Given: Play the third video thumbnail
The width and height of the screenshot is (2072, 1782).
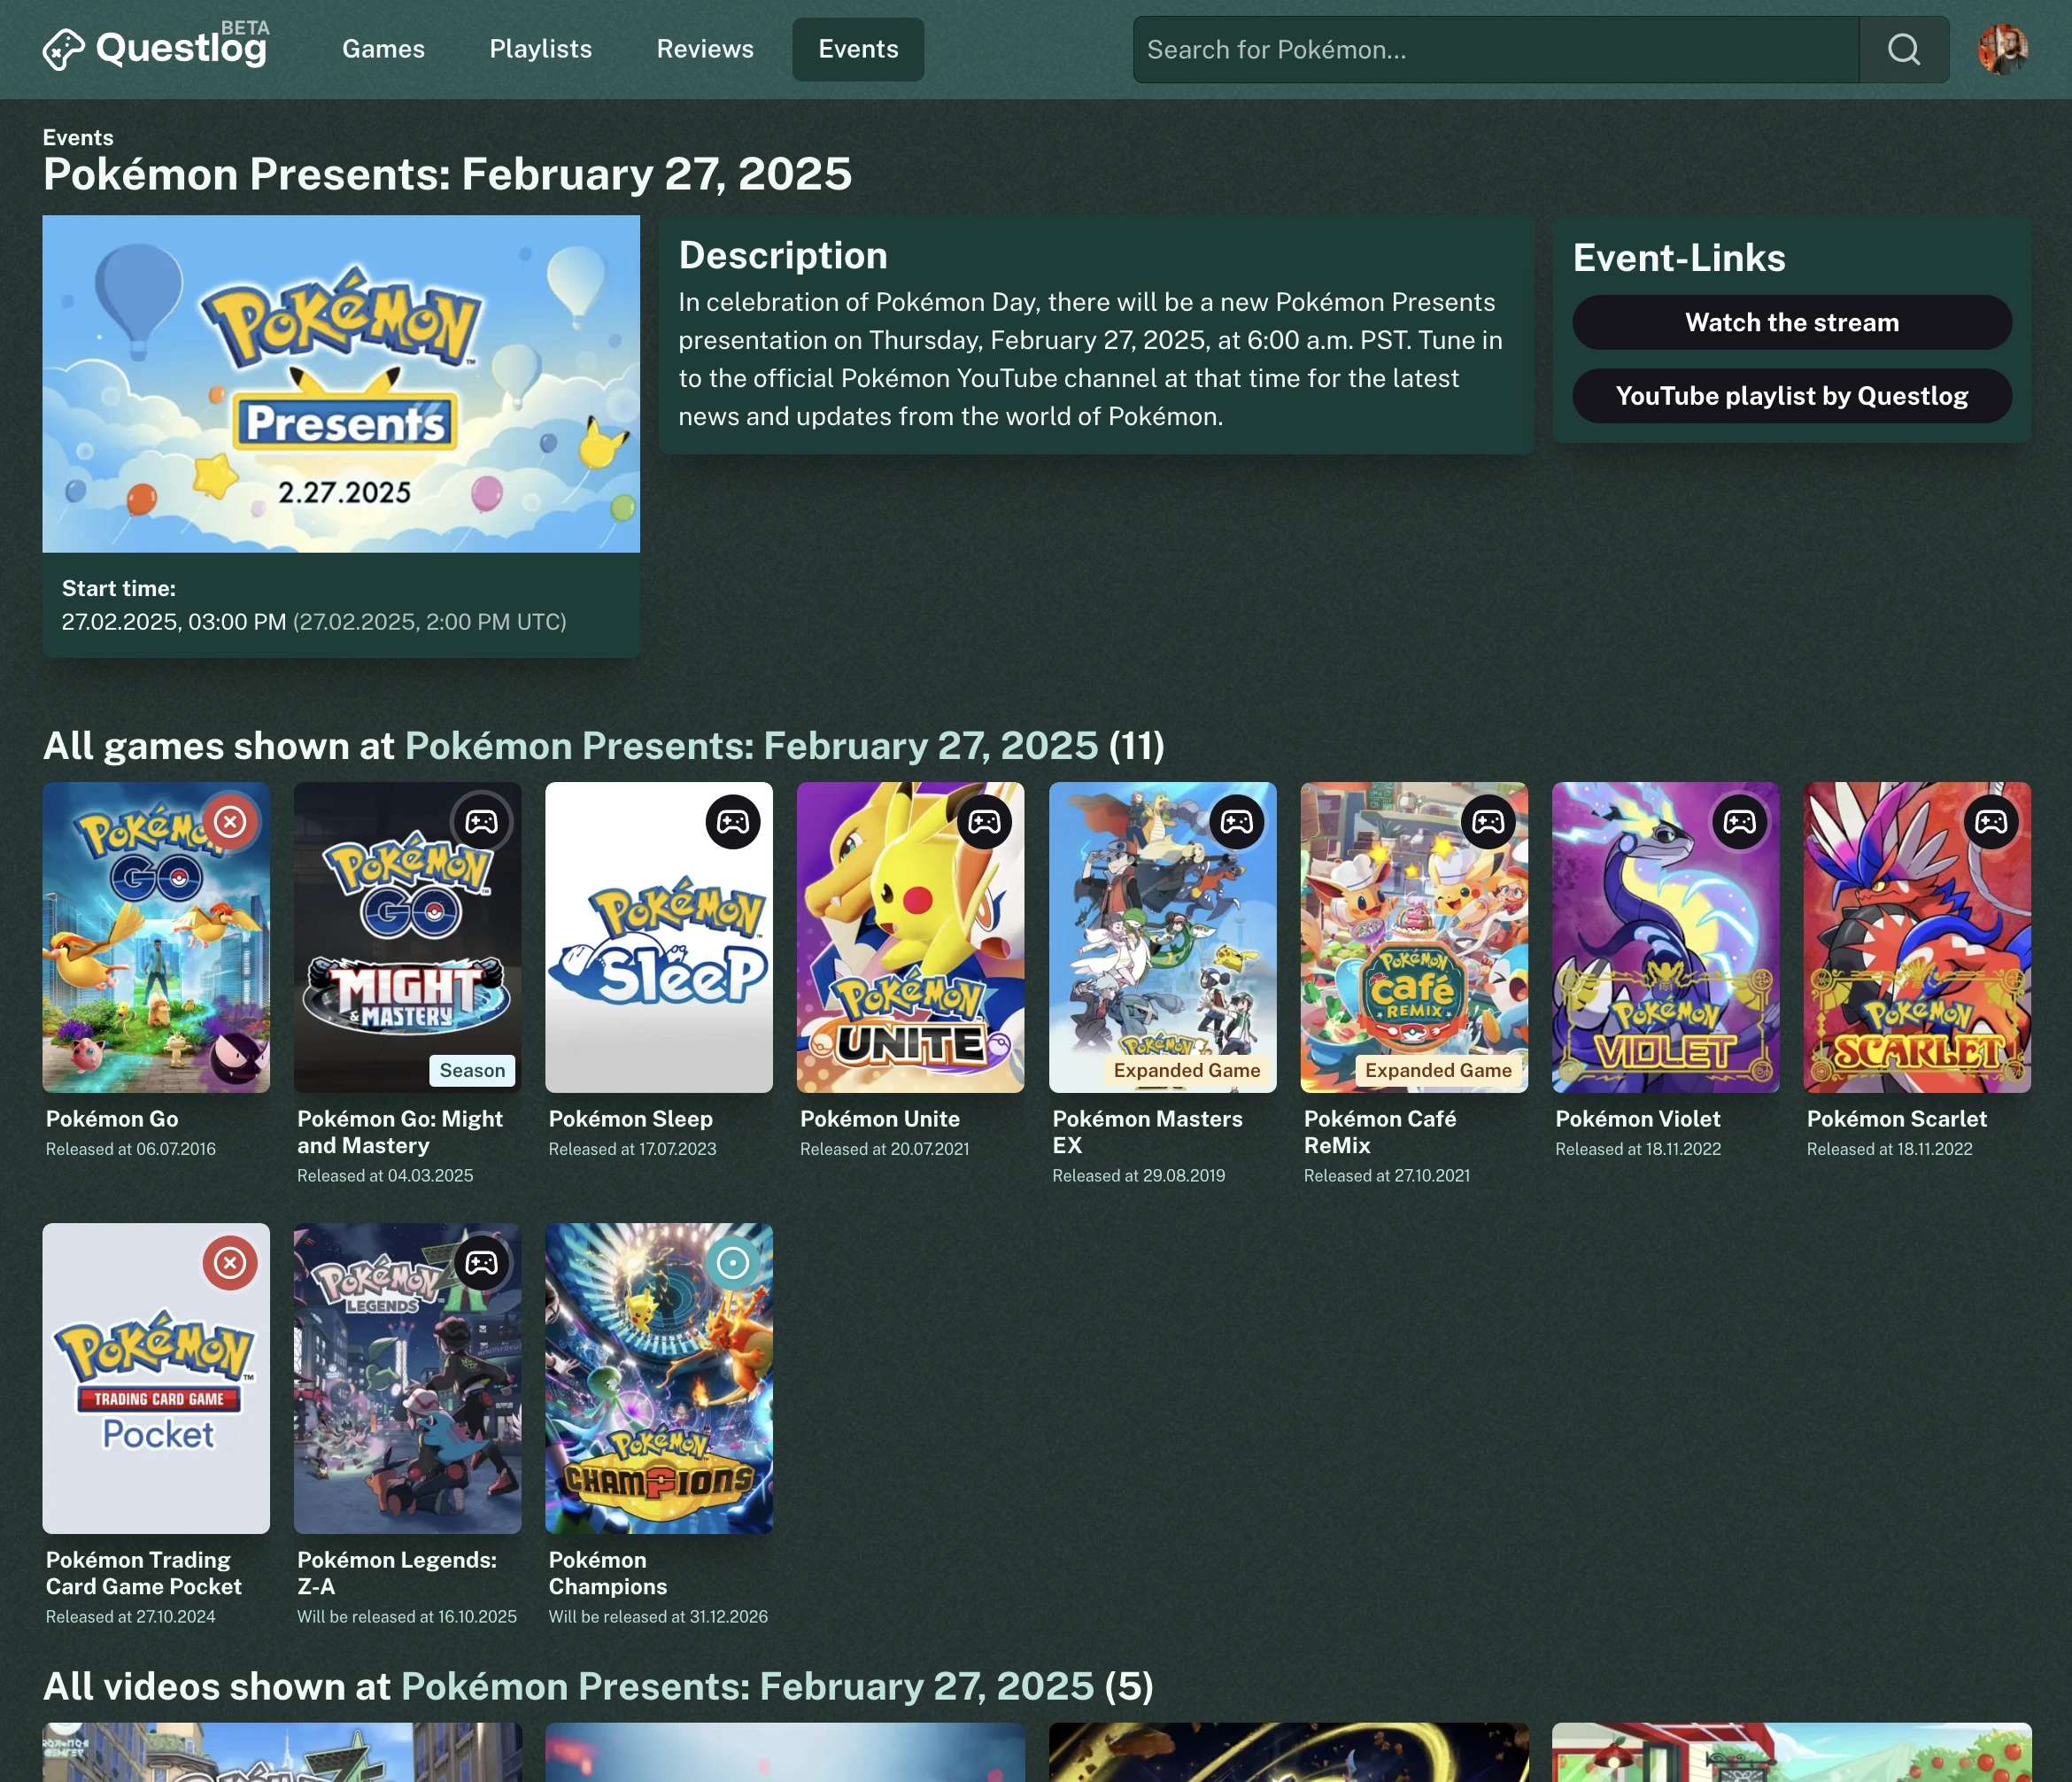Looking at the screenshot, I should point(1288,1752).
